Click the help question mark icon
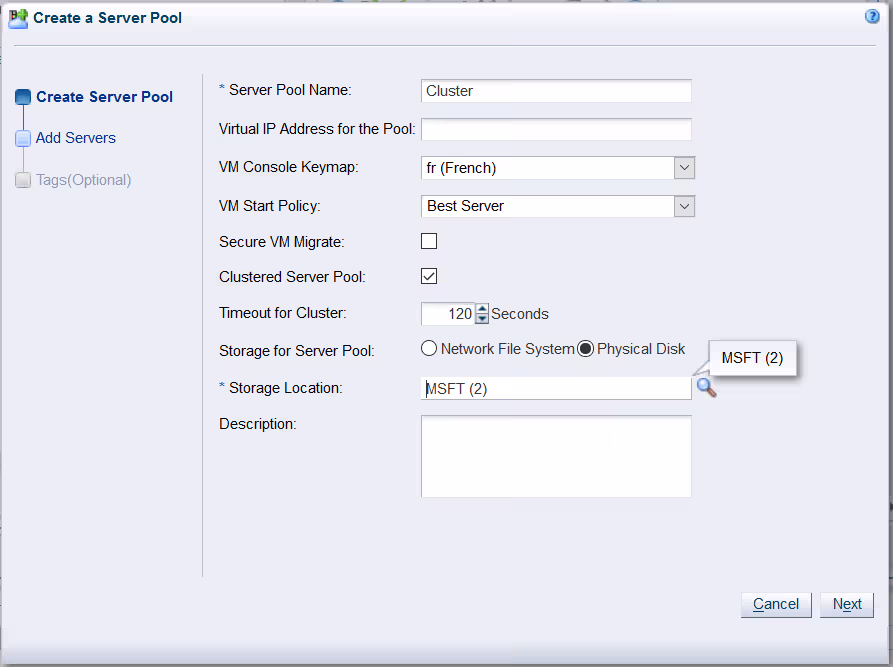The image size is (893, 667). point(872,17)
